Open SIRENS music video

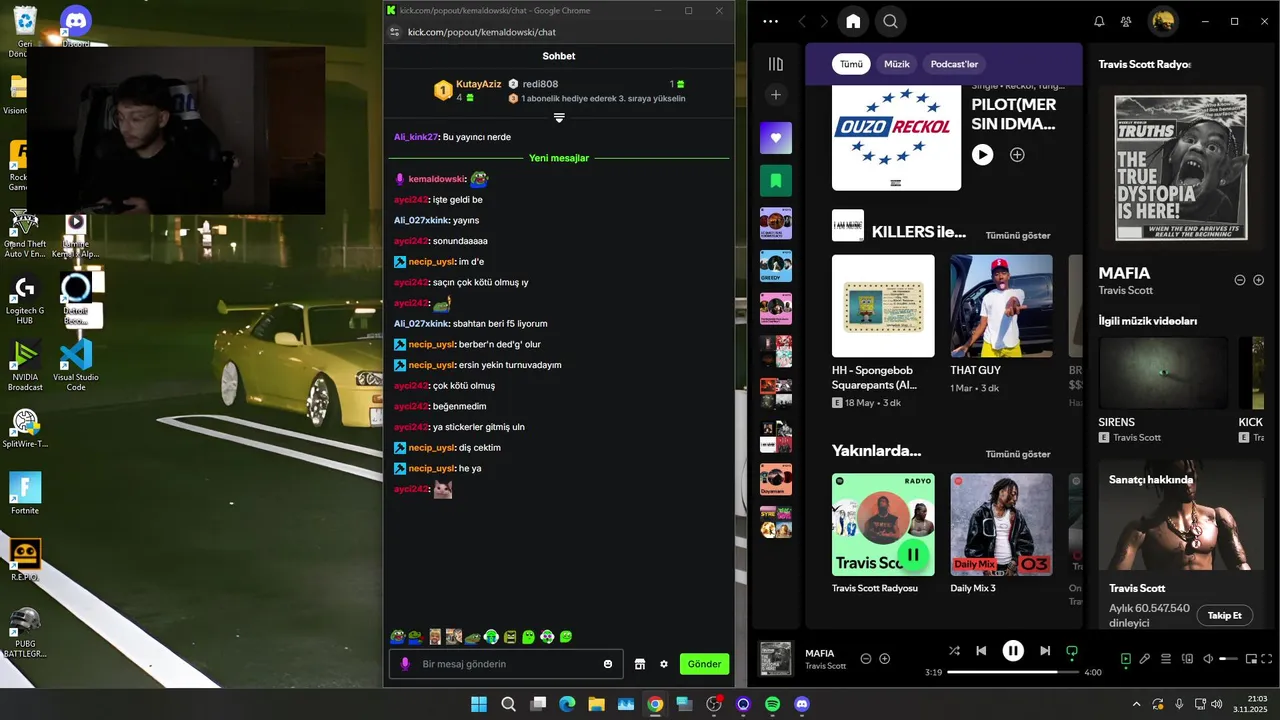(1163, 373)
